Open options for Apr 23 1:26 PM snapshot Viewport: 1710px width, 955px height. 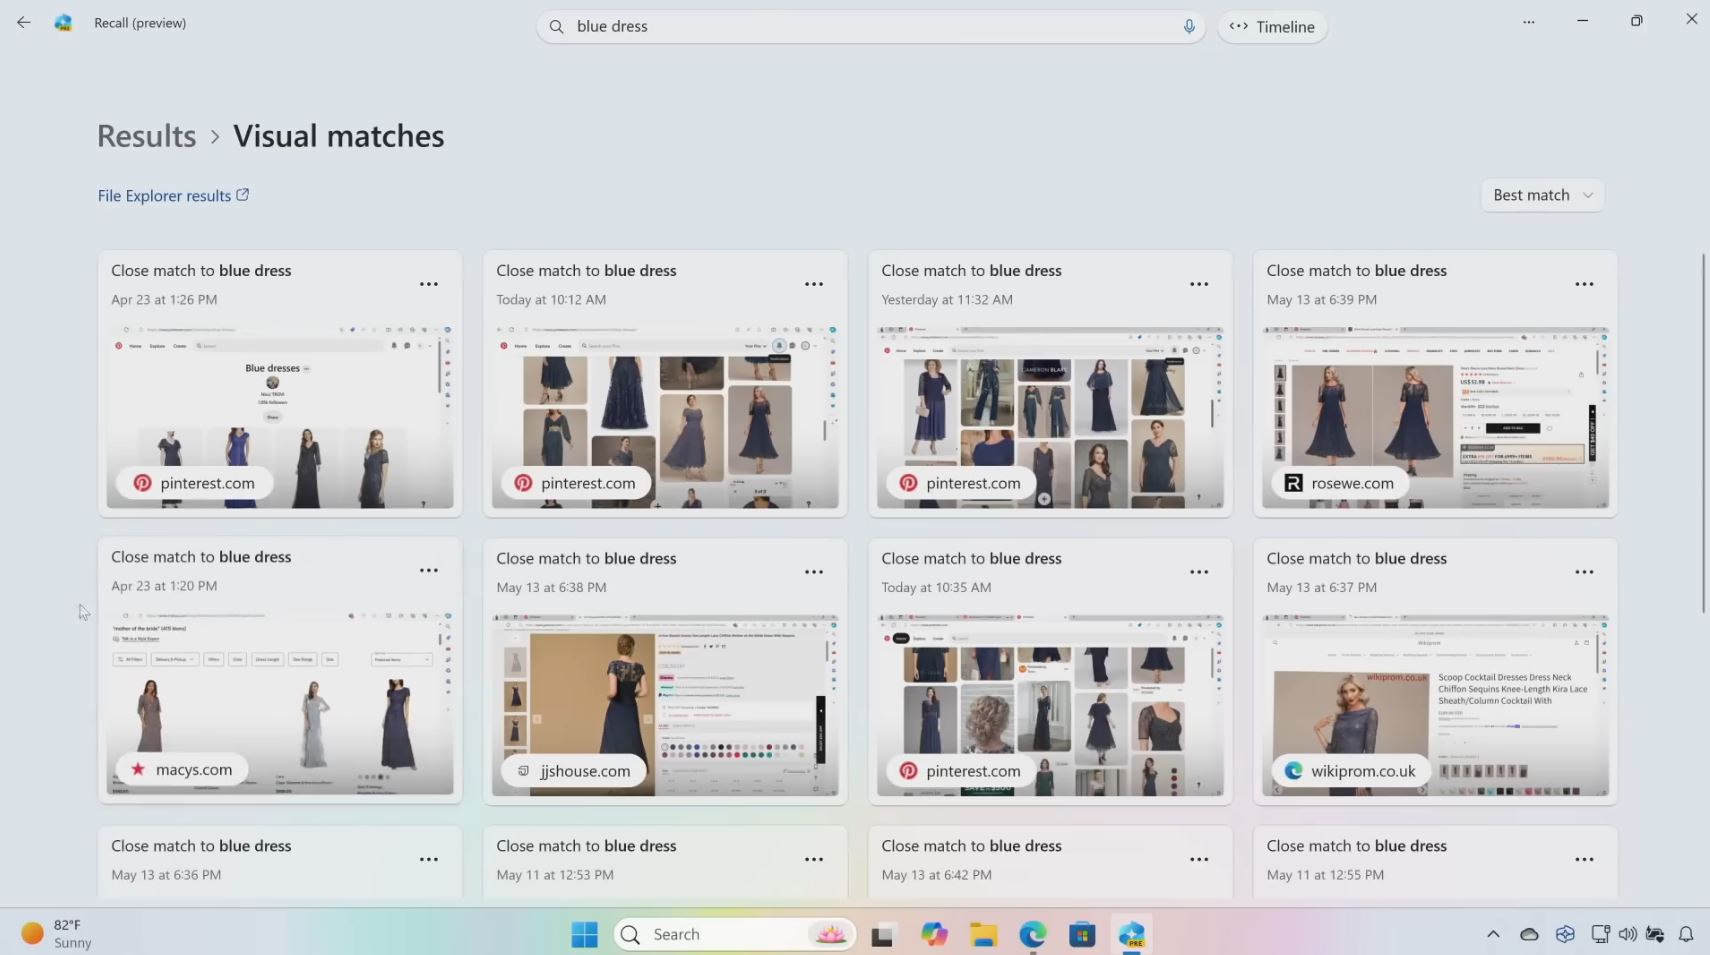[x=429, y=285]
